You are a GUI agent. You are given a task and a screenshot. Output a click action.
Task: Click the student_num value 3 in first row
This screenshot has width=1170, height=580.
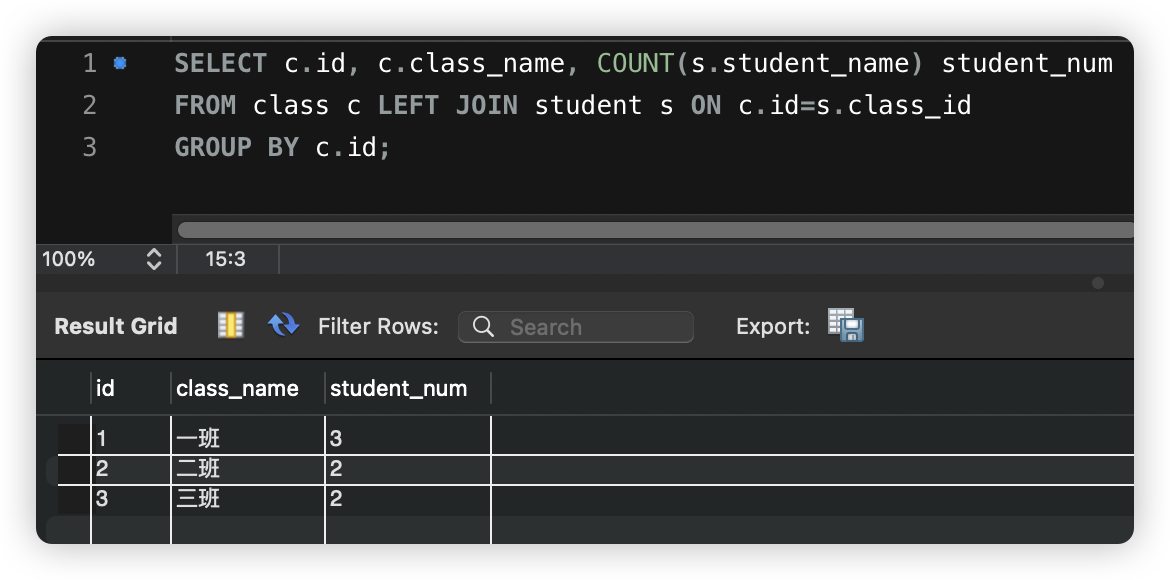click(x=406, y=438)
